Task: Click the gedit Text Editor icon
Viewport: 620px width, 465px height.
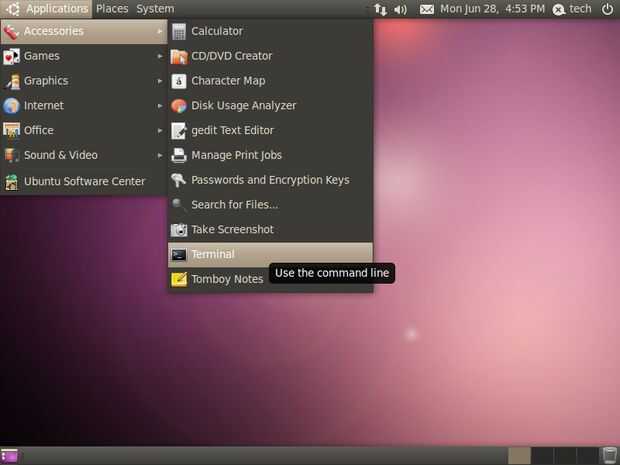Action: (x=179, y=131)
